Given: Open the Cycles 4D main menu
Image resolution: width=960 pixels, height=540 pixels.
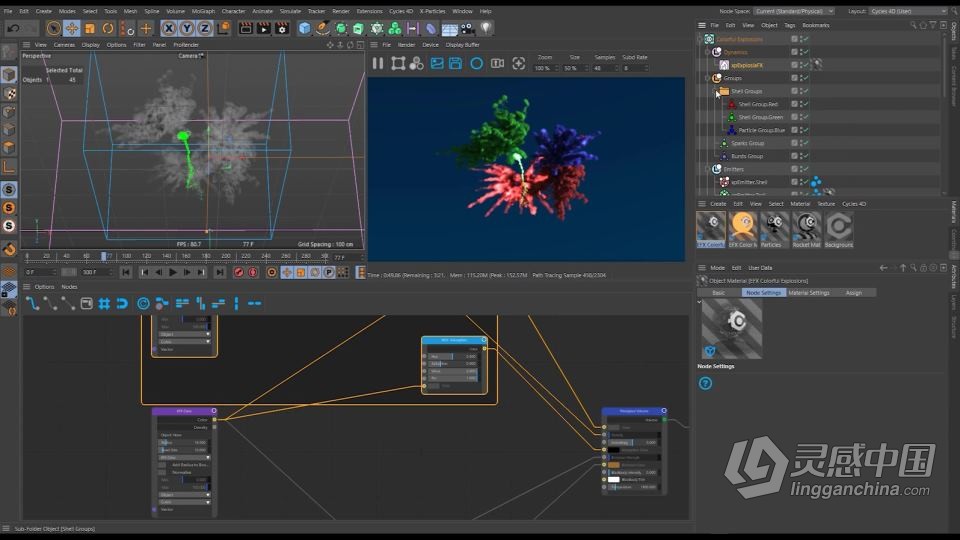Looking at the screenshot, I should click(401, 11).
